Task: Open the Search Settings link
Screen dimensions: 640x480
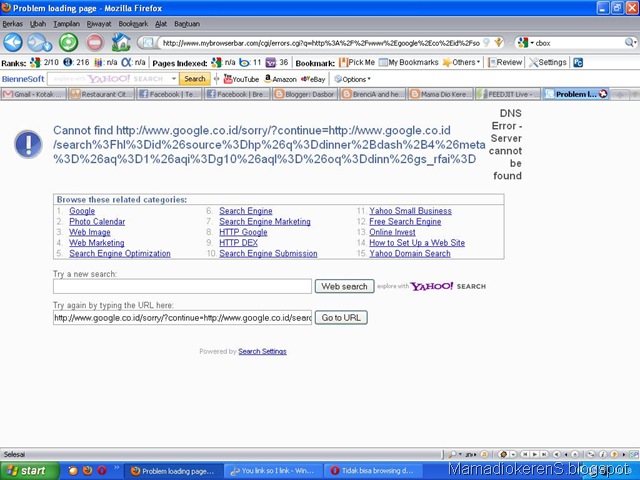Action: 262,351
